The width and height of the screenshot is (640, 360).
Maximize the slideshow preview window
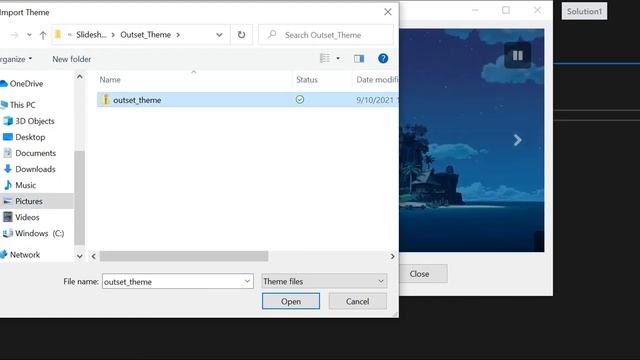pyautogui.click(x=506, y=10)
